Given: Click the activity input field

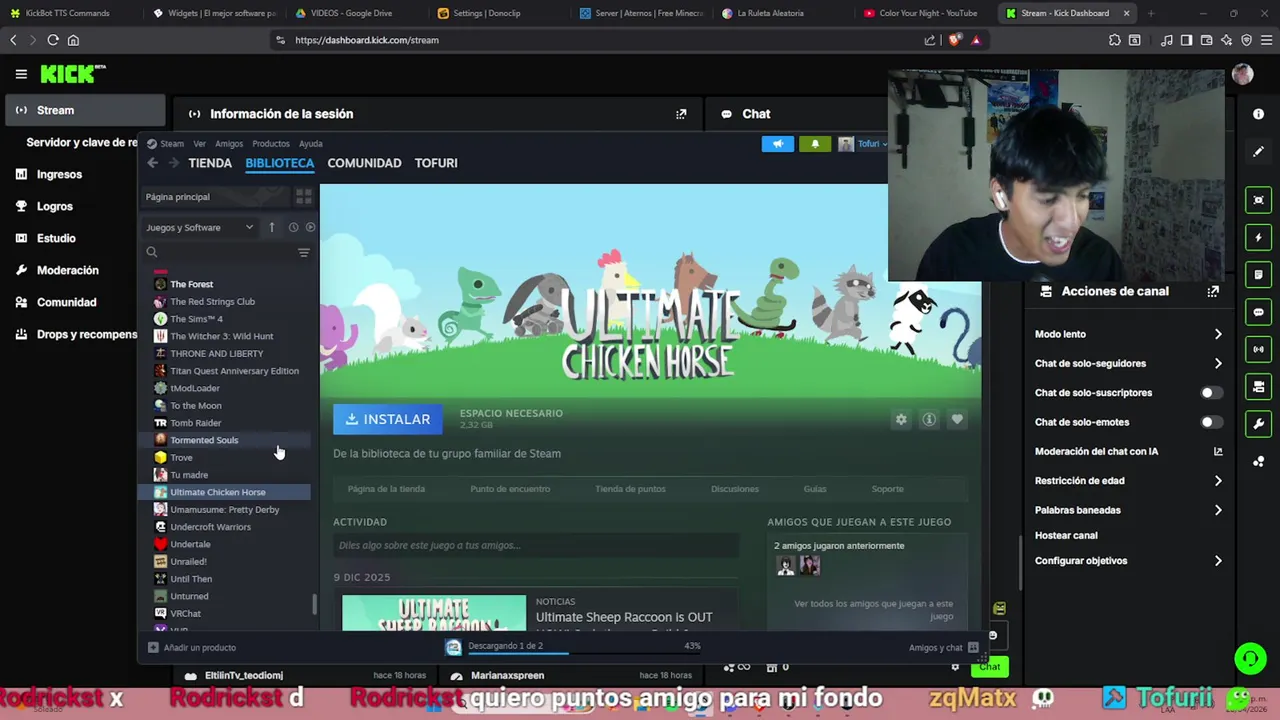Looking at the screenshot, I should 536,545.
